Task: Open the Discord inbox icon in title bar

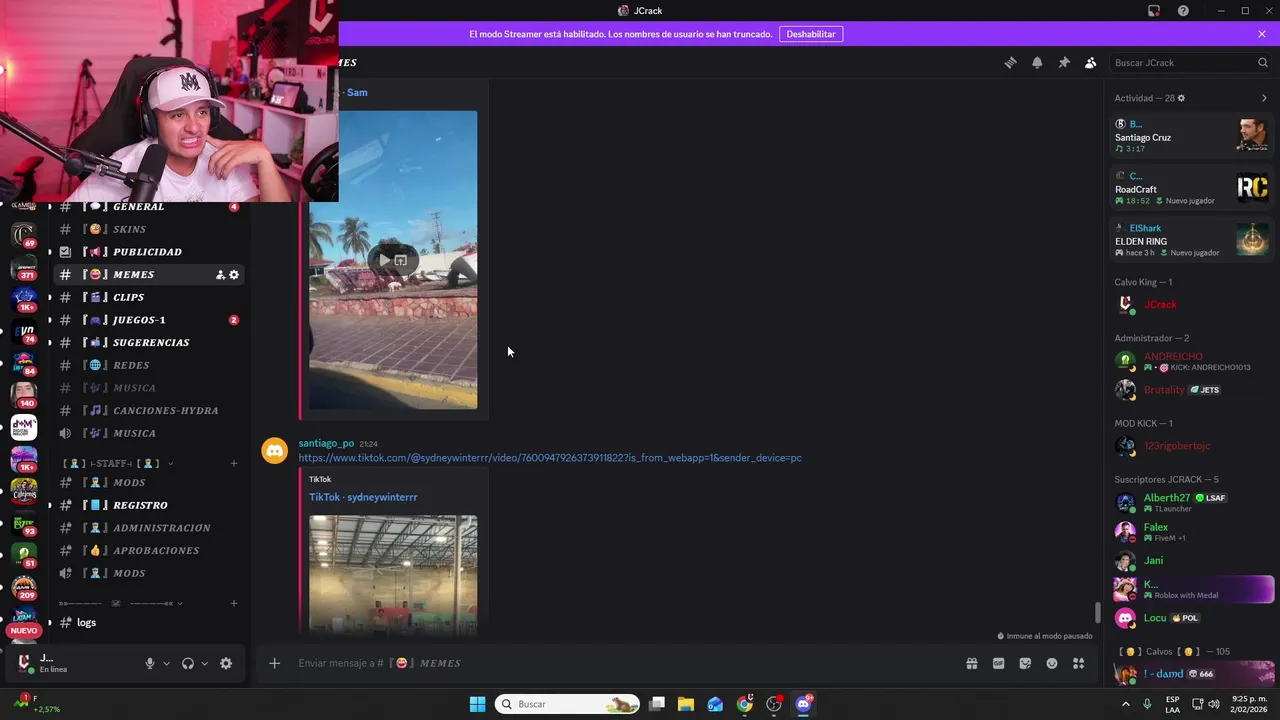Action: 1154,11
